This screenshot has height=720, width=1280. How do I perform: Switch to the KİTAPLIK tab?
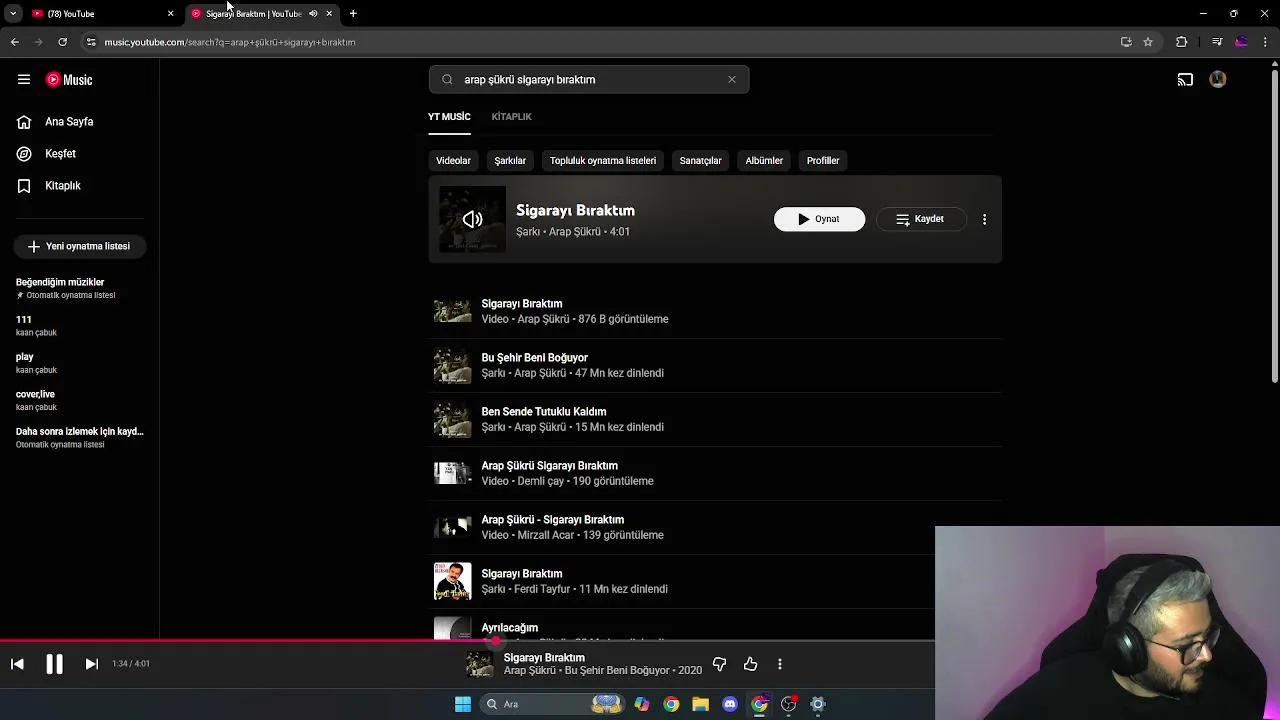511,117
